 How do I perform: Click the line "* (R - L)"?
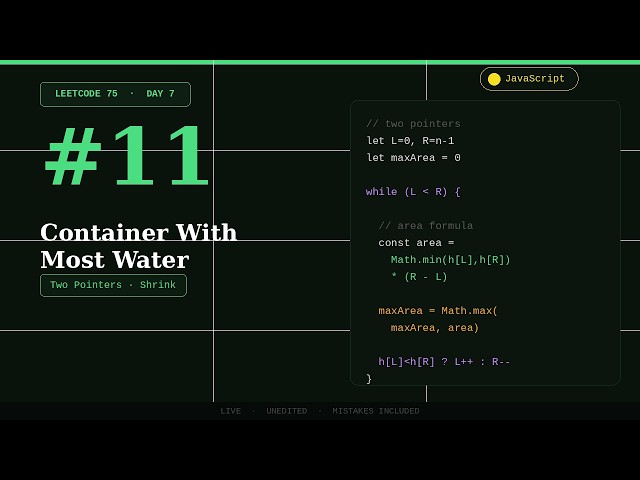pos(419,277)
